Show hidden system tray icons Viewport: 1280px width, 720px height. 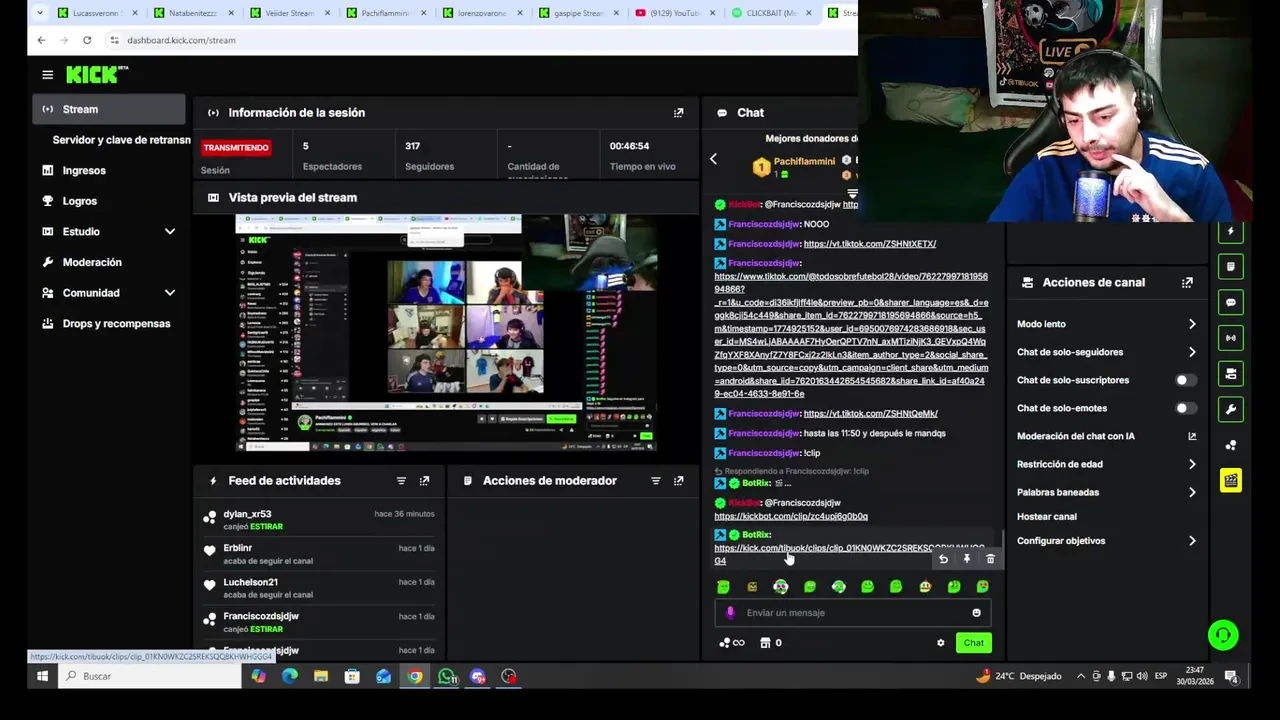coord(1080,676)
